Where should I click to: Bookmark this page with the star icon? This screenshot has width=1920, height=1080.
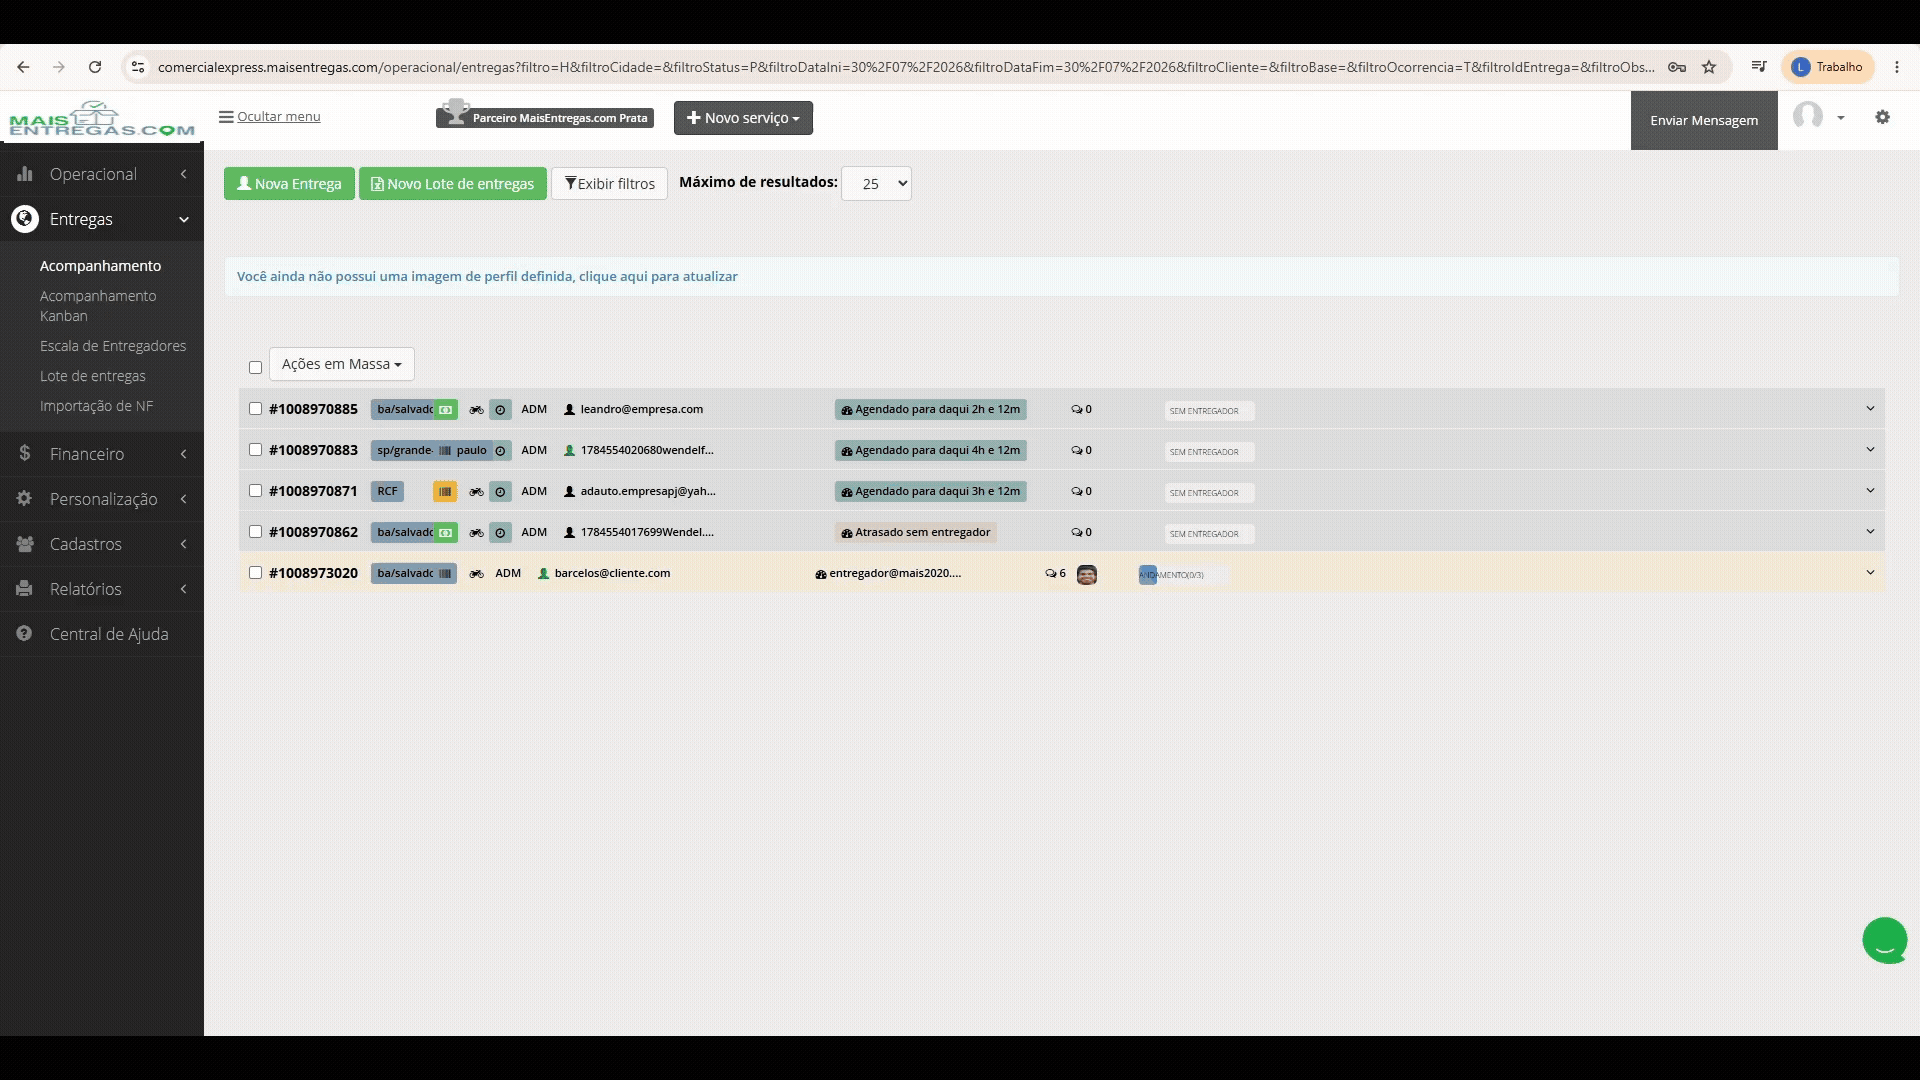(1709, 67)
